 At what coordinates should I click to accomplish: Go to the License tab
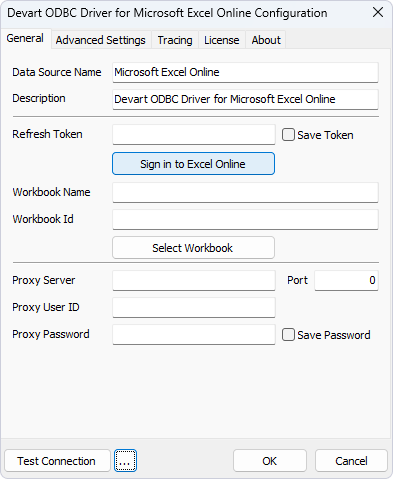pos(222,40)
